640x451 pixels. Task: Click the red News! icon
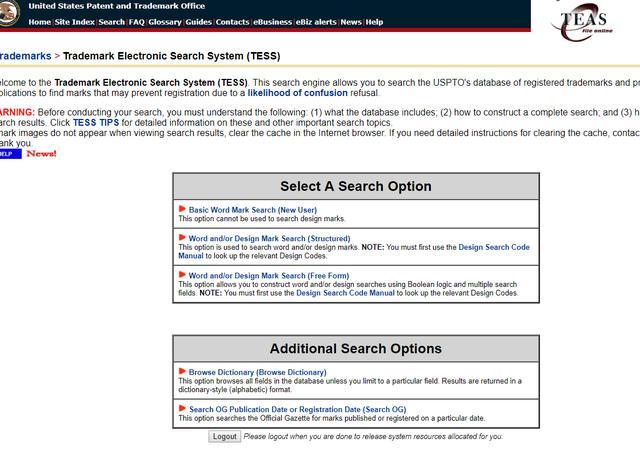pyautogui.click(x=41, y=154)
